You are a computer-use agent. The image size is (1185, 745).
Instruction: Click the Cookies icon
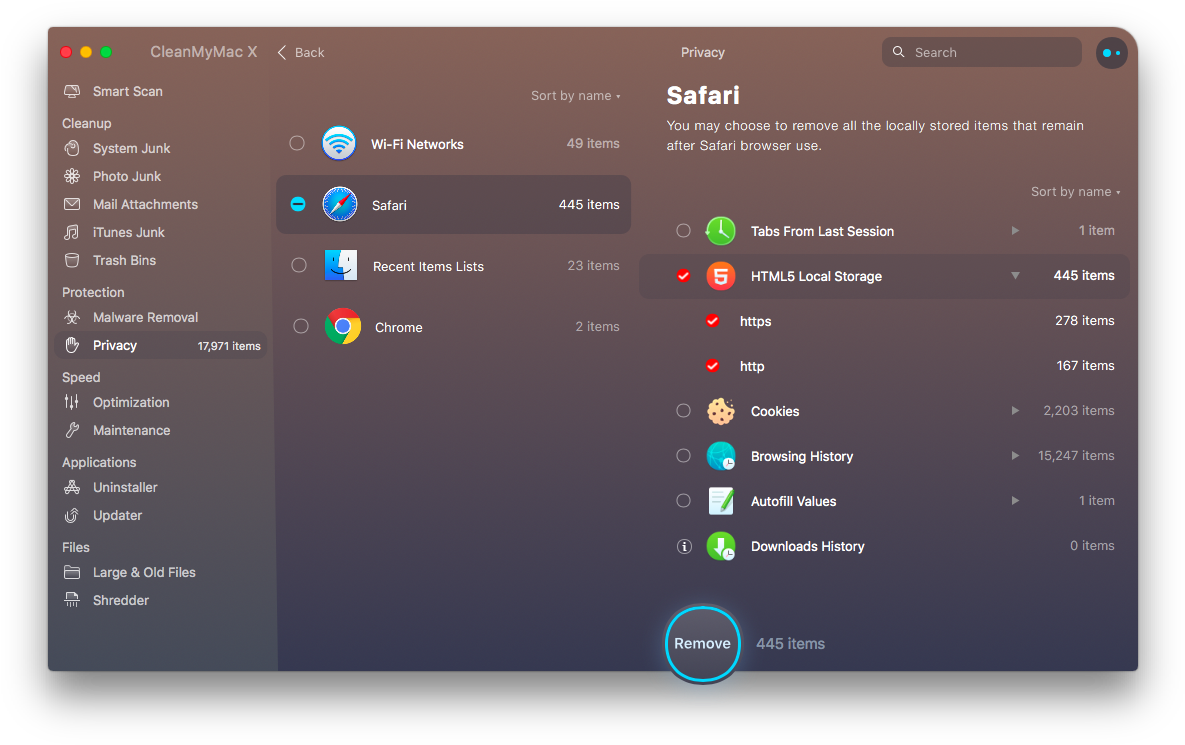click(x=721, y=411)
